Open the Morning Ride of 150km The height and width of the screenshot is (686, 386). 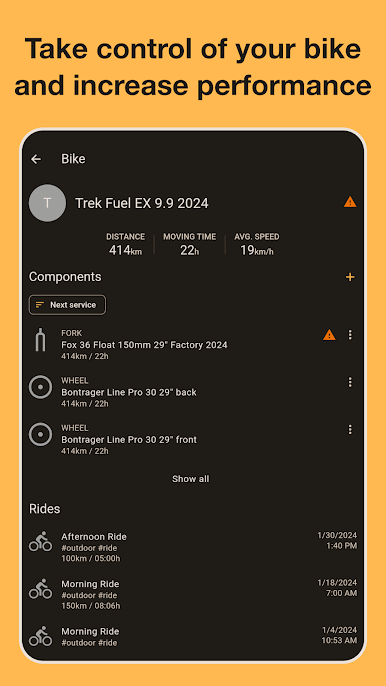pyautogui.click(x=193, y=594)
